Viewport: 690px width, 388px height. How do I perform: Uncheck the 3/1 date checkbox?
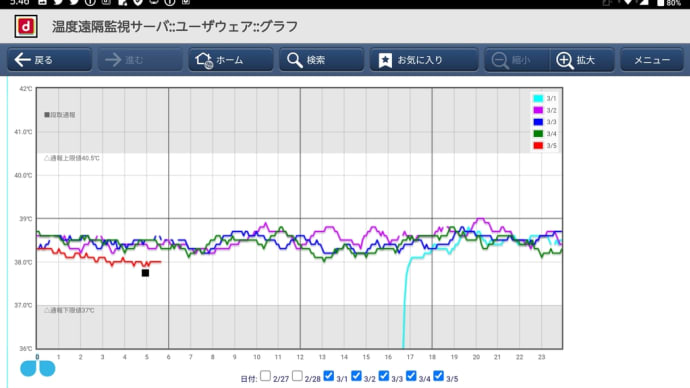[329, 376]
